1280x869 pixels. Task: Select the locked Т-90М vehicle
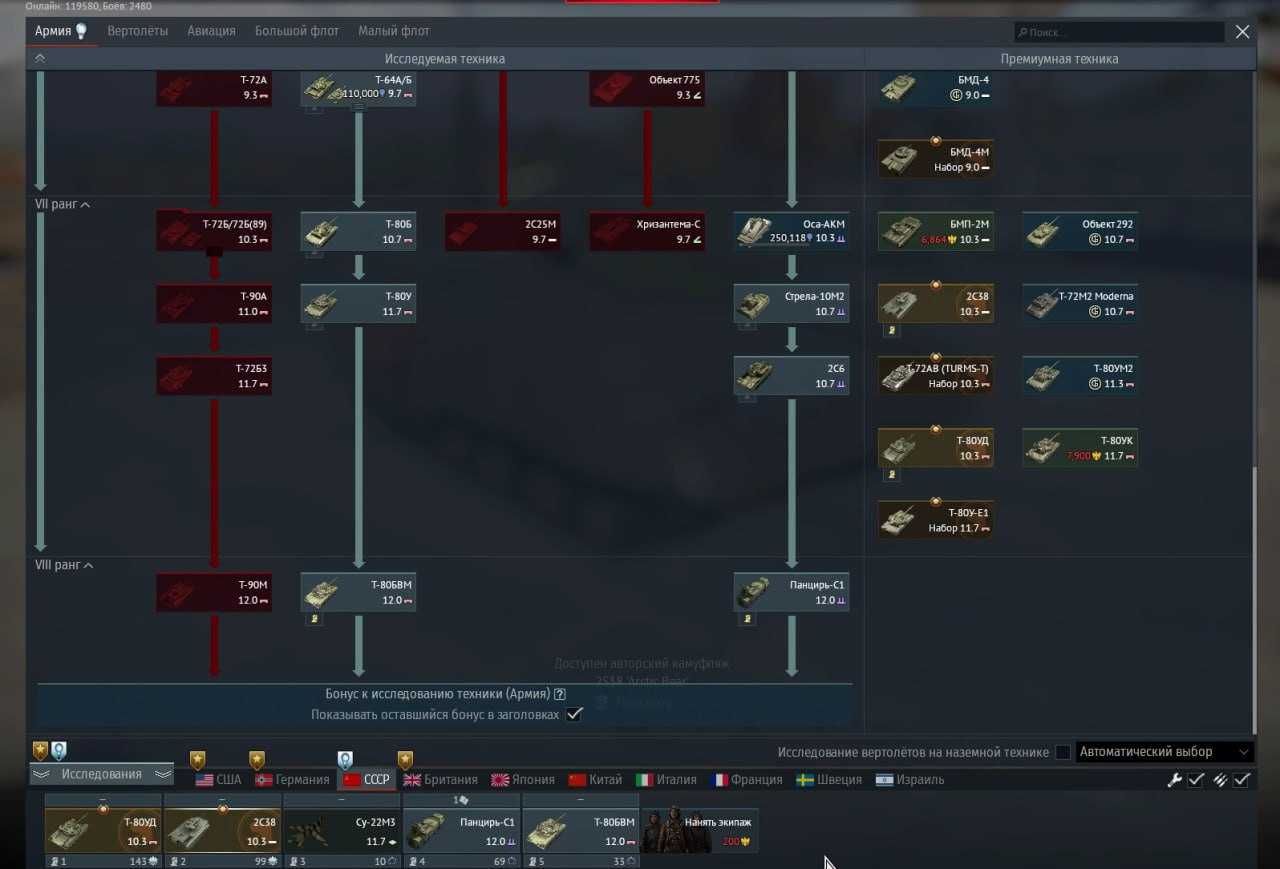point(214,592)
